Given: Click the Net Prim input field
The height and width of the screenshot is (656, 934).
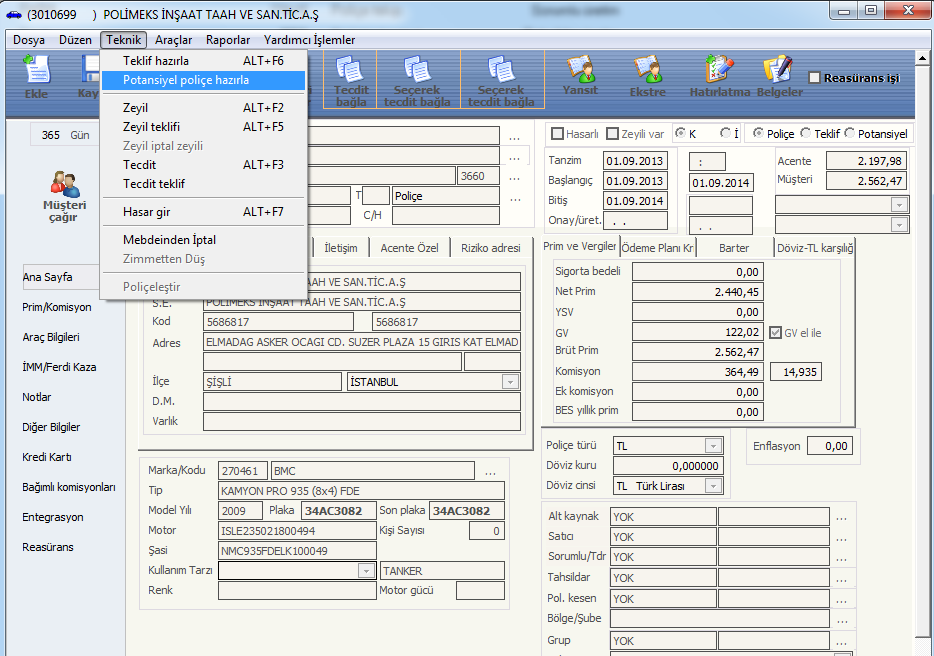Looking at the screenshot, I should pos(698,292).
